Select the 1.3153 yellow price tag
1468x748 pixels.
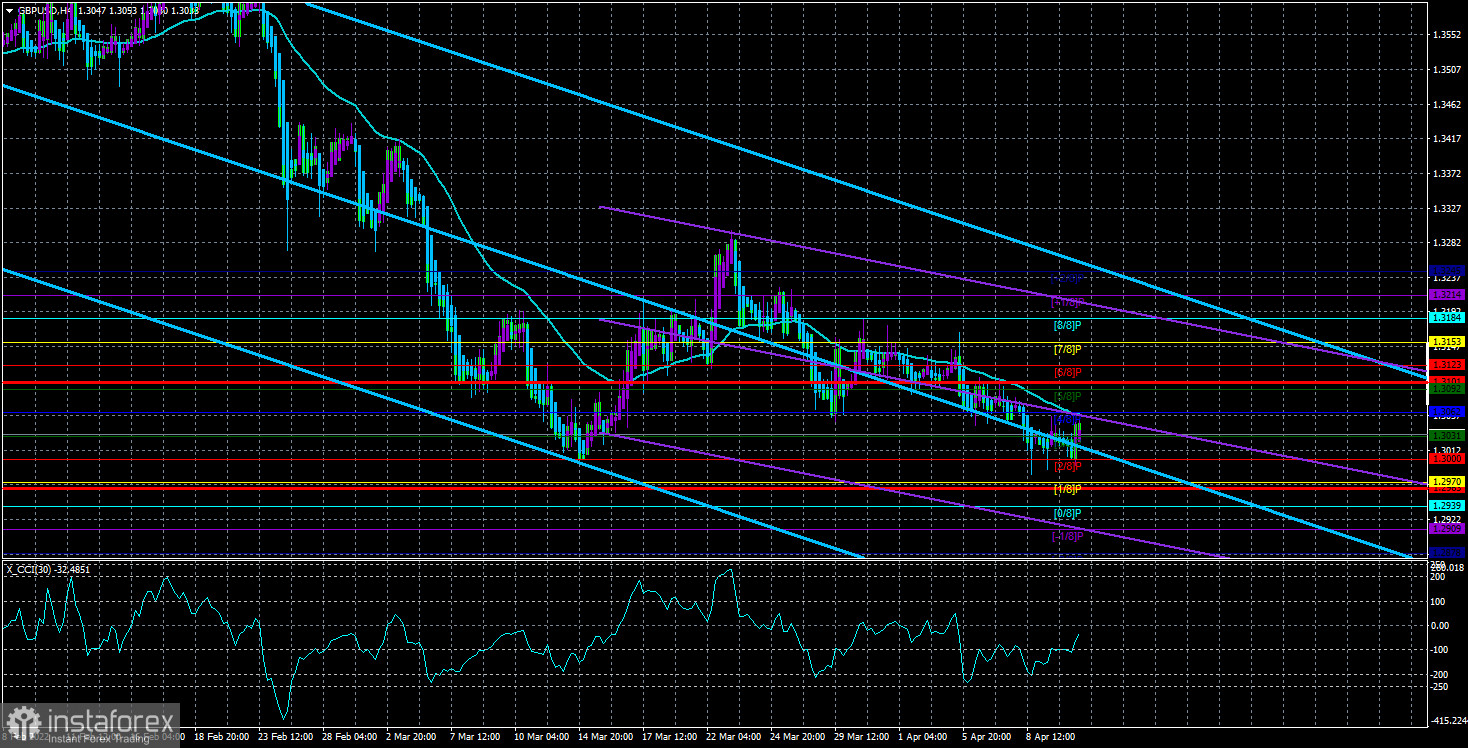point(1447,342)
